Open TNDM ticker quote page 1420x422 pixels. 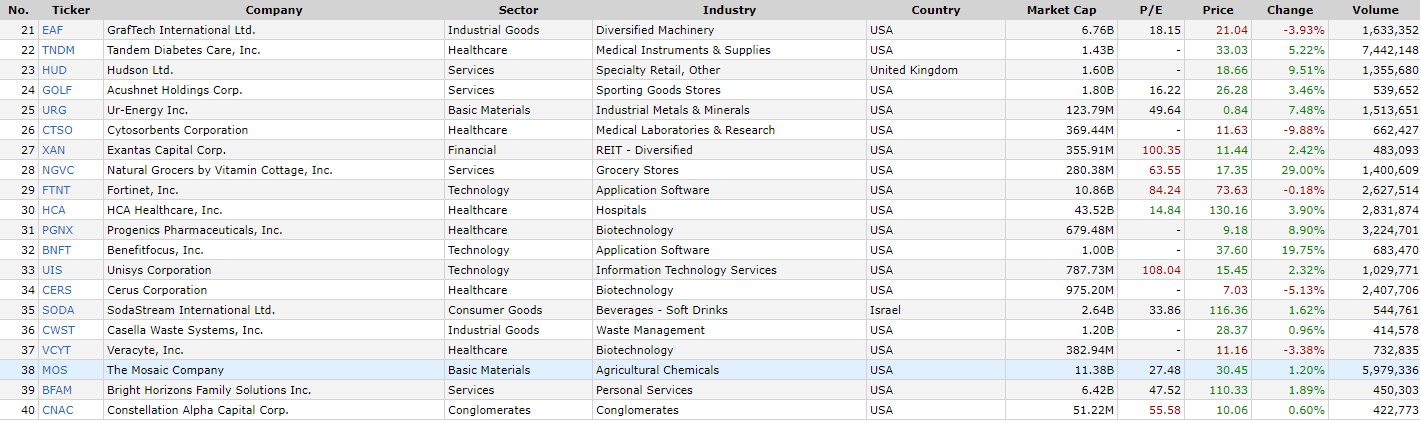pos(57,50)
